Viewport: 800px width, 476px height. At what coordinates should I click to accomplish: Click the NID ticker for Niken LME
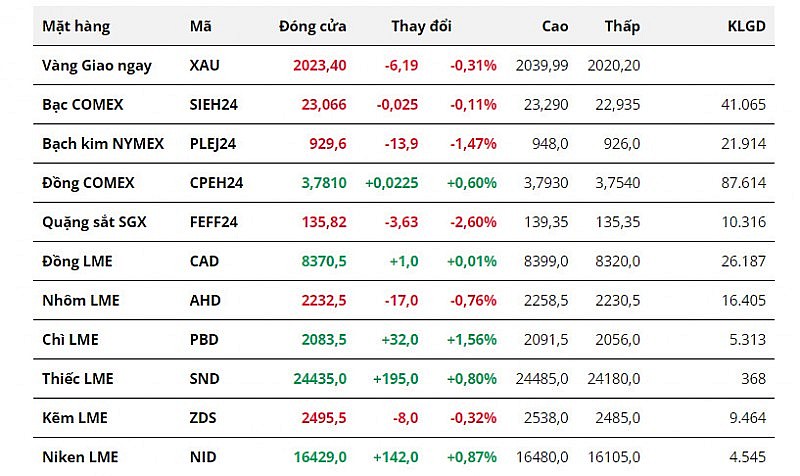click(x=202, y=457)
